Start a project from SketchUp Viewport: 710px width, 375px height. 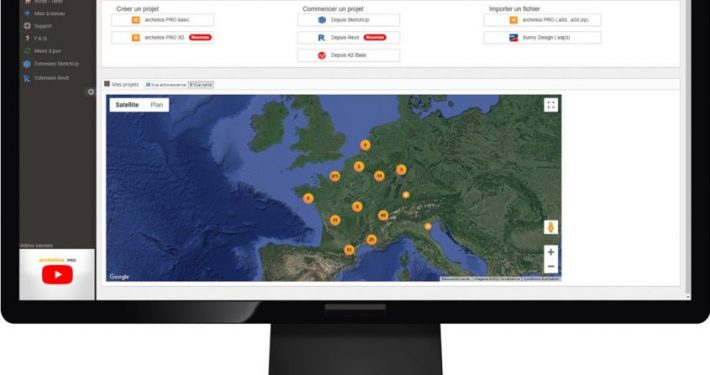349,20
